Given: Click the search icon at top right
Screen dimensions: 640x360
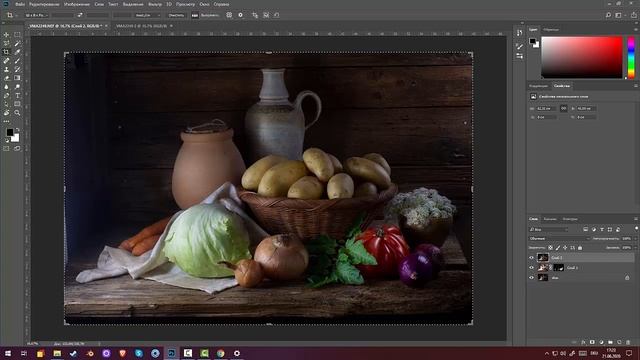Looking at the screenshot, I should pos(608,15).
